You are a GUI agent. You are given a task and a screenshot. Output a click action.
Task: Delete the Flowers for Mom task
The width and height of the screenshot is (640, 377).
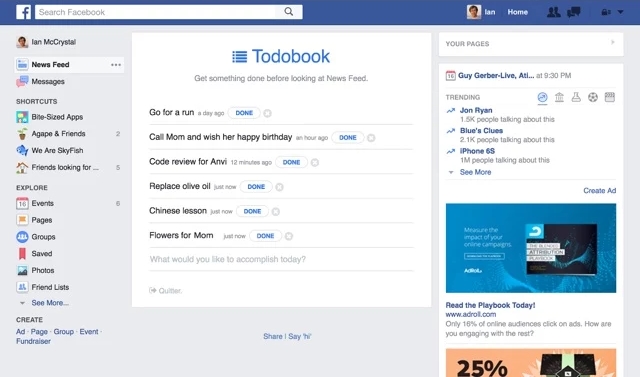pos(289,236)
